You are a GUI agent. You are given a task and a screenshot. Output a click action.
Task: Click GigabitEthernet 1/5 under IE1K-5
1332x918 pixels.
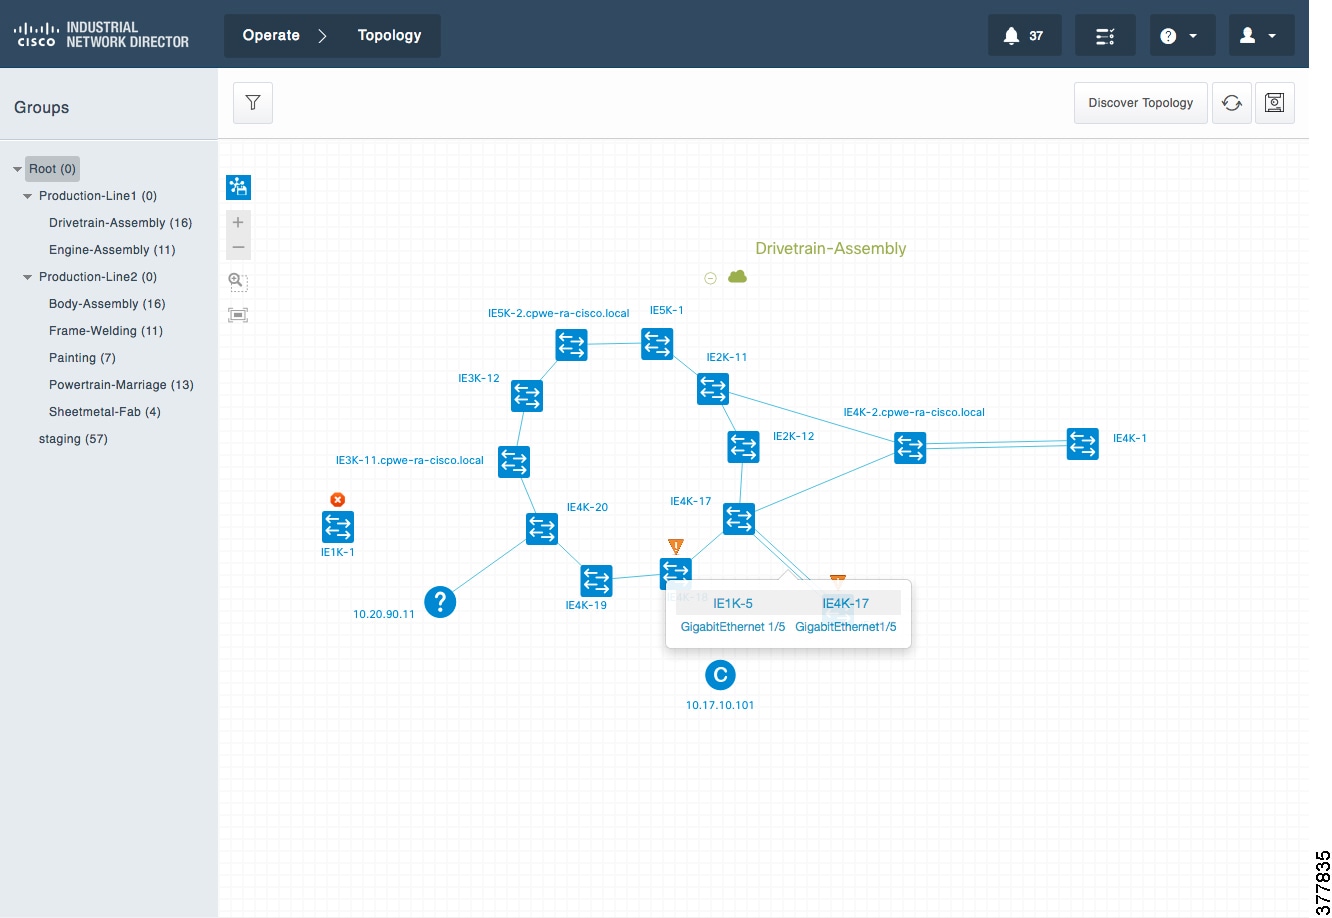pos(733,627)
